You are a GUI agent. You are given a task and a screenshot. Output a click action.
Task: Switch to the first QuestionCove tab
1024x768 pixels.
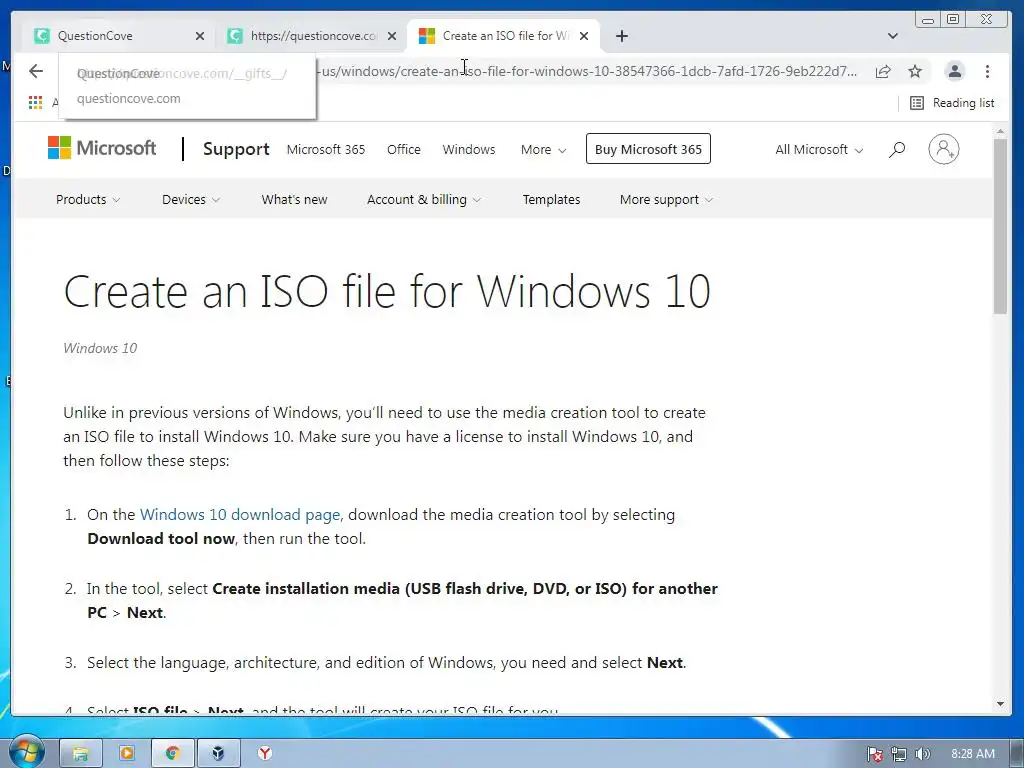point(118,36)
